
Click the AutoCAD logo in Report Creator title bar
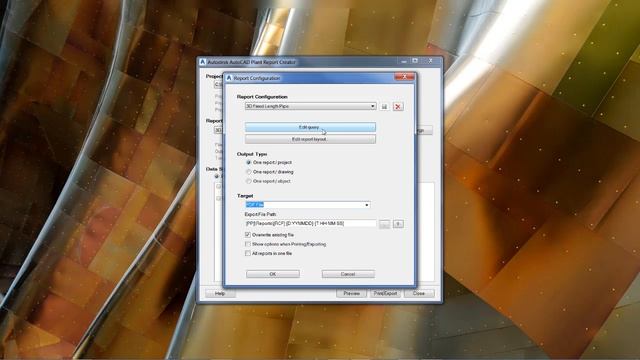click(202, 62)
